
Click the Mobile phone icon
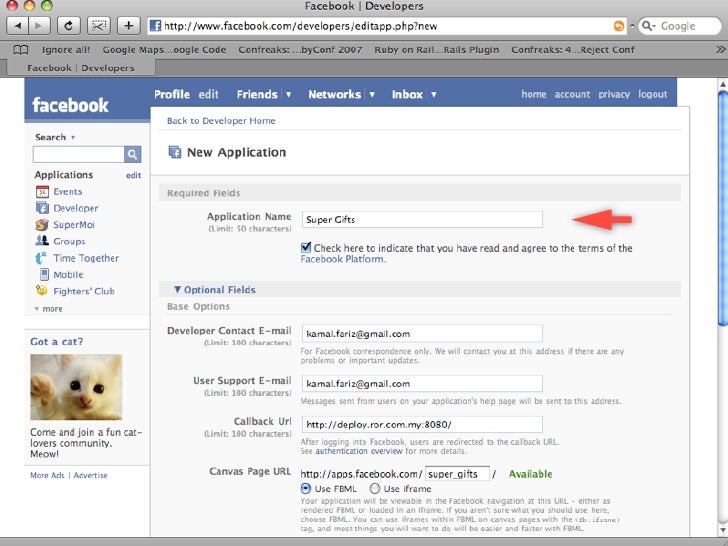pyautogui.click(x=44, y=274)
